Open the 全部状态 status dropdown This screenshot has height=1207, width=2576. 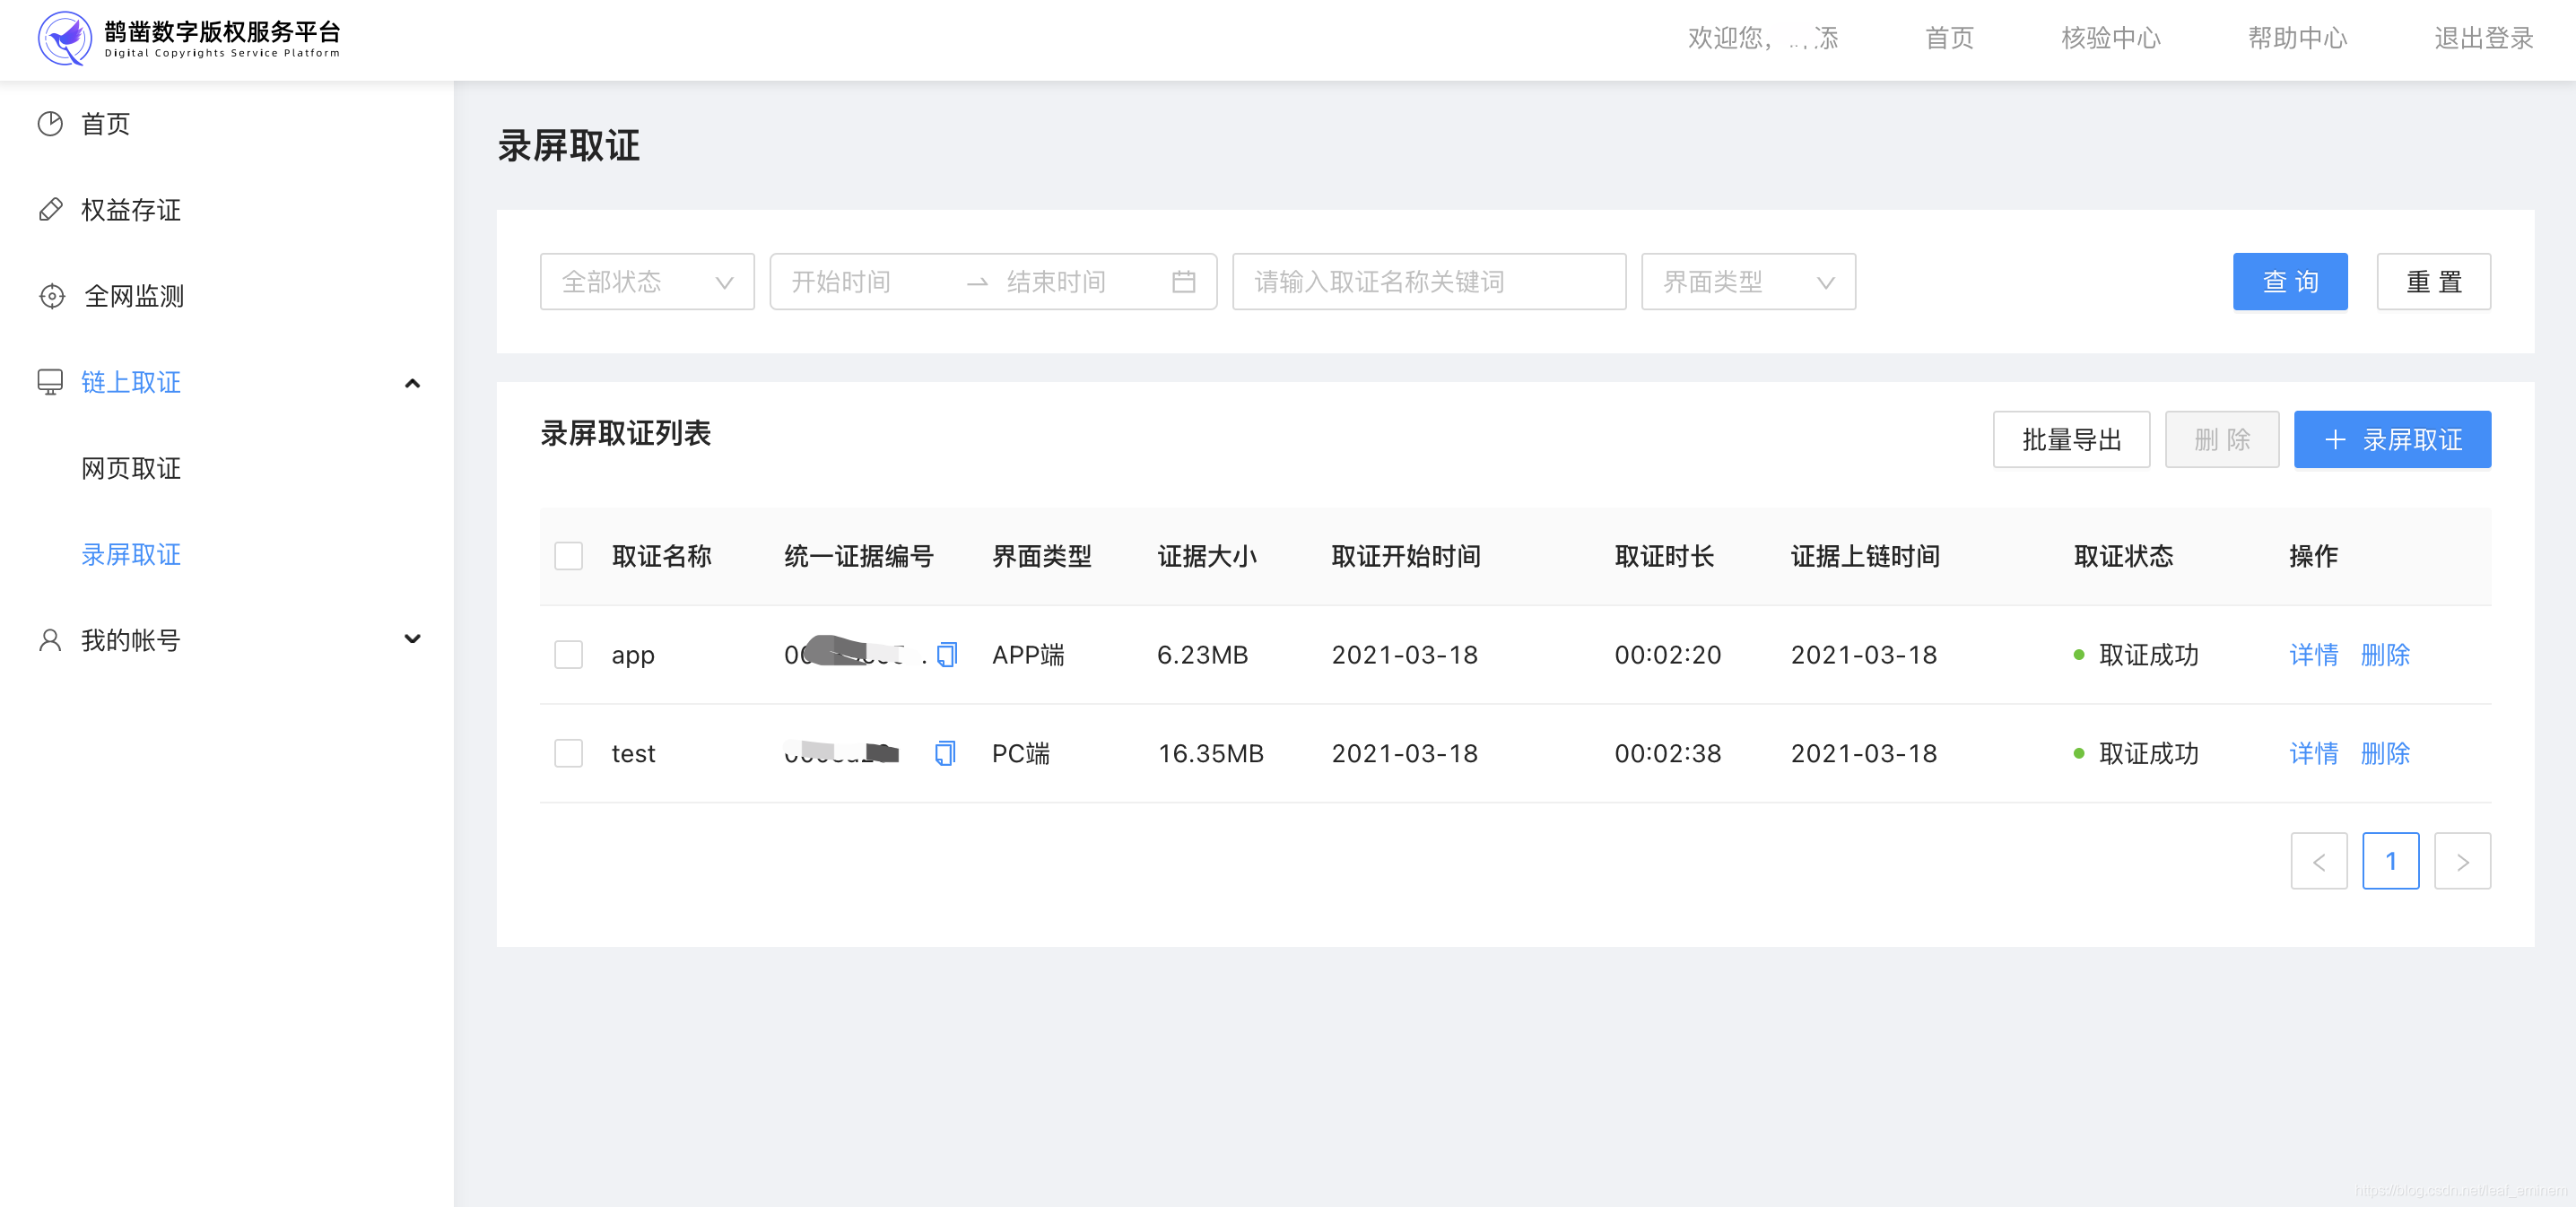(x=647, y=282)
